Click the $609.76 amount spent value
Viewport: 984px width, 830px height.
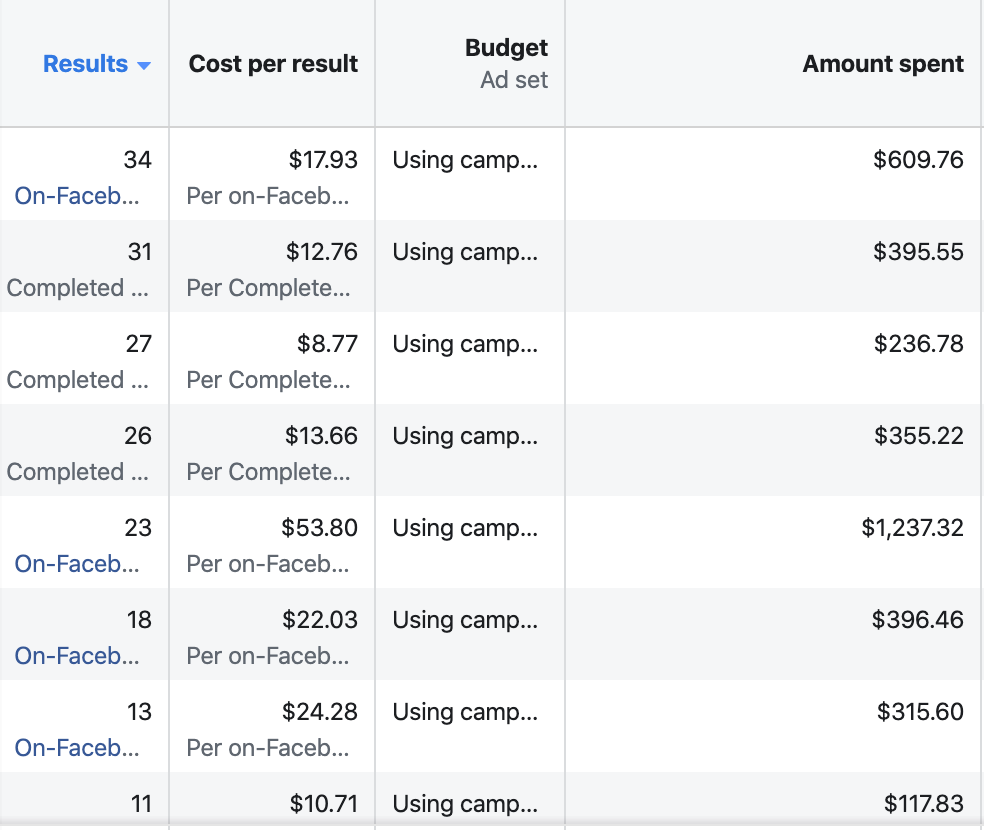[918, 160]
